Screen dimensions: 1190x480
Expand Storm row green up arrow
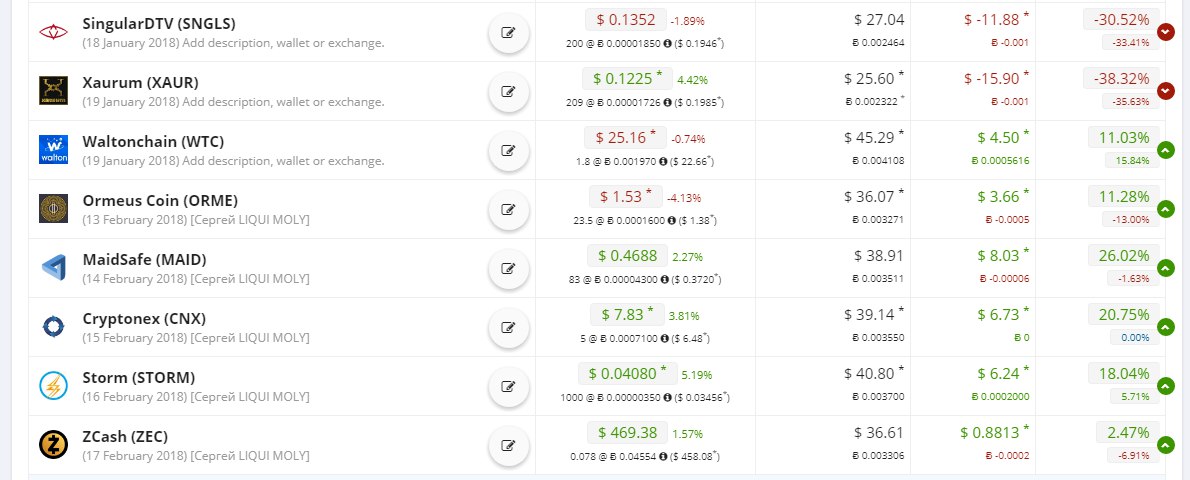1166,386
